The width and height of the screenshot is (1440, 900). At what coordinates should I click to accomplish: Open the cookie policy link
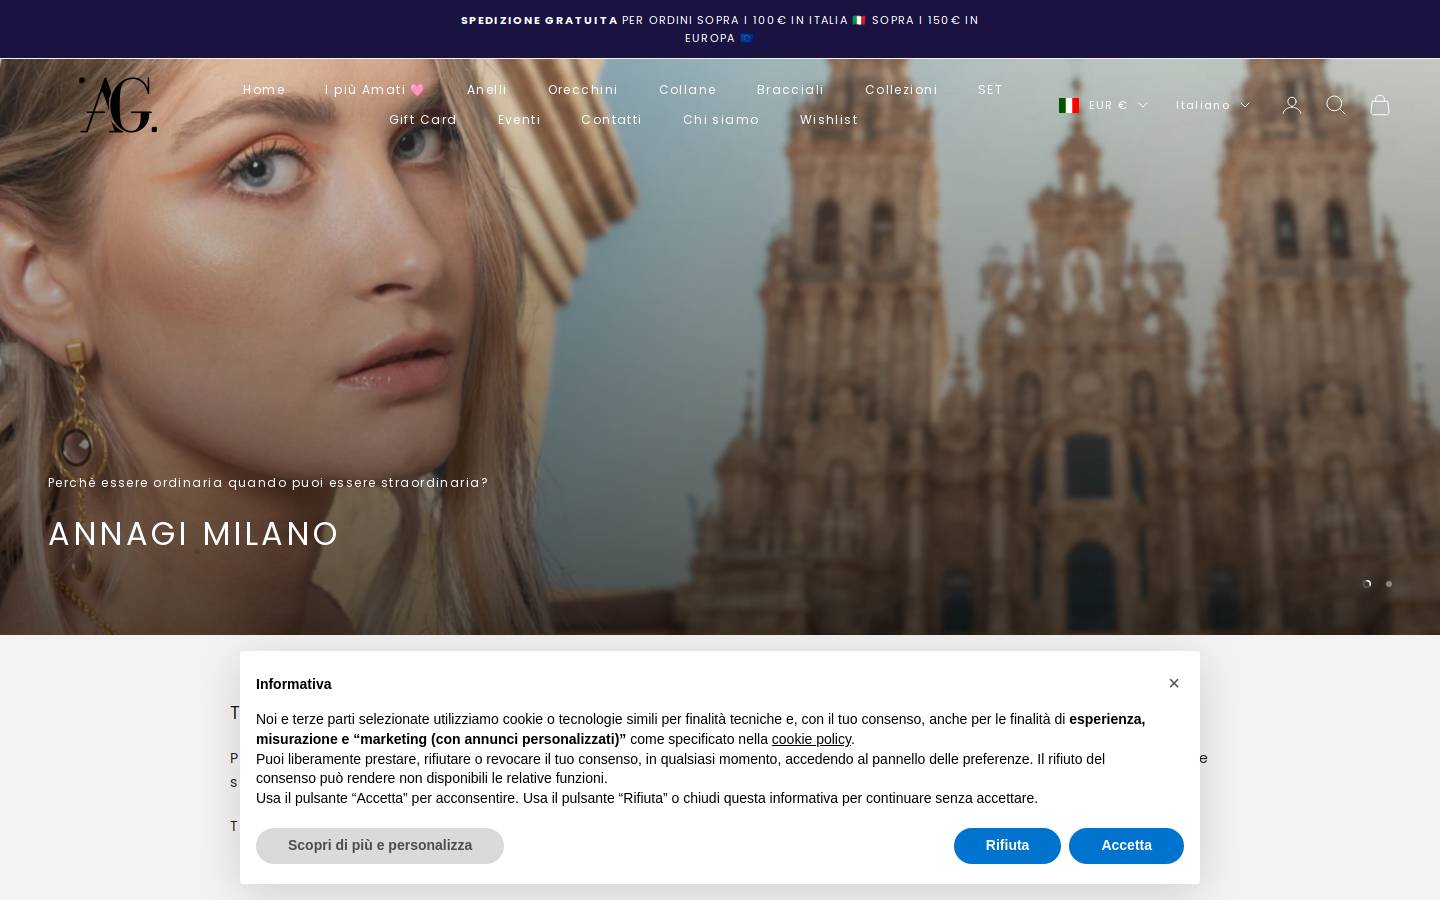point(811,739)
